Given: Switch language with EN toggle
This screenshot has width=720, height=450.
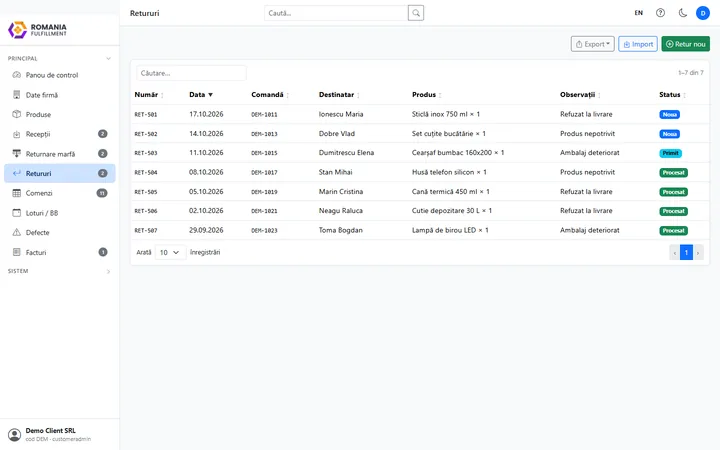Looking at the screenshot, I should coord(639,13).
